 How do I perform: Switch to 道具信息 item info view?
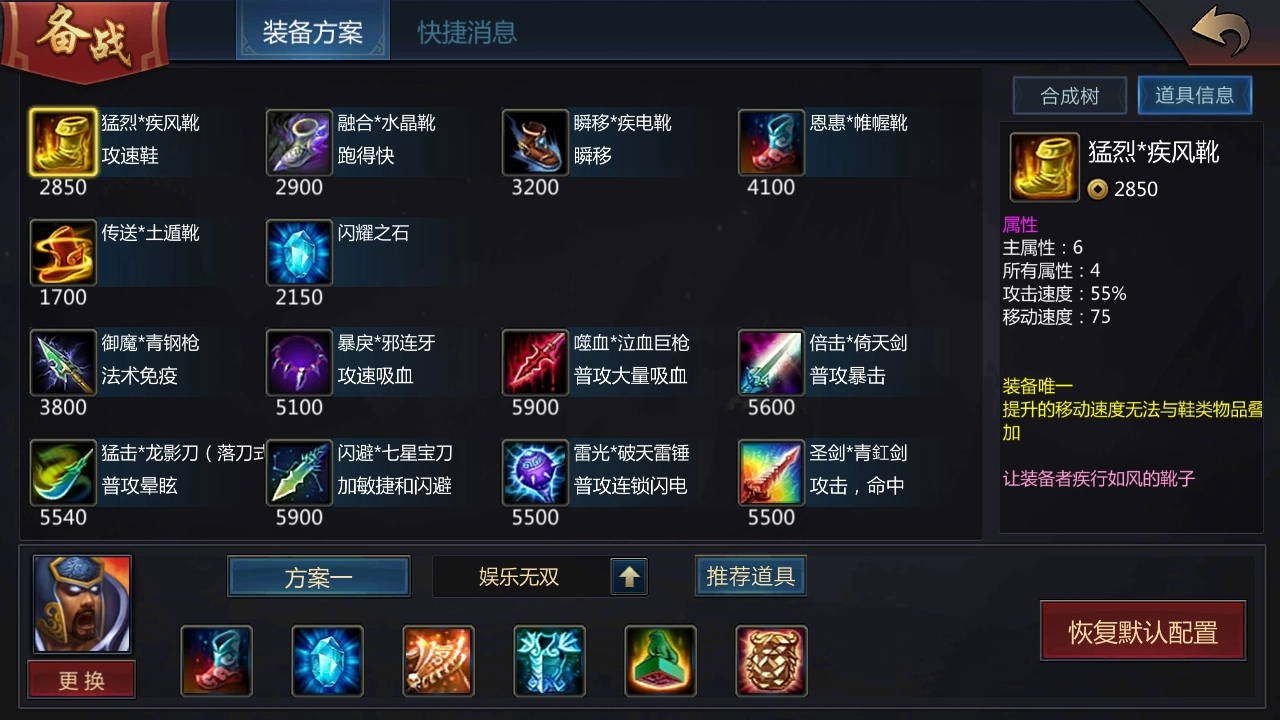tap(1194, 95)
